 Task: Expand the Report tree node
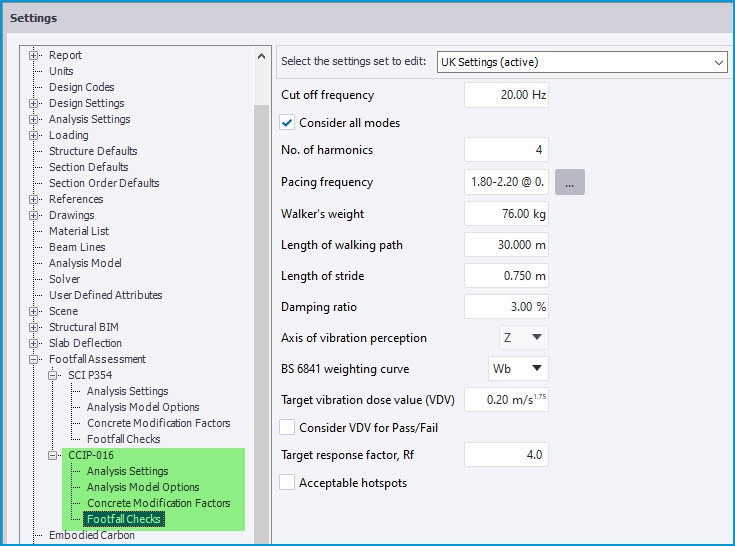pyautogui.click(x=34, y=55)
